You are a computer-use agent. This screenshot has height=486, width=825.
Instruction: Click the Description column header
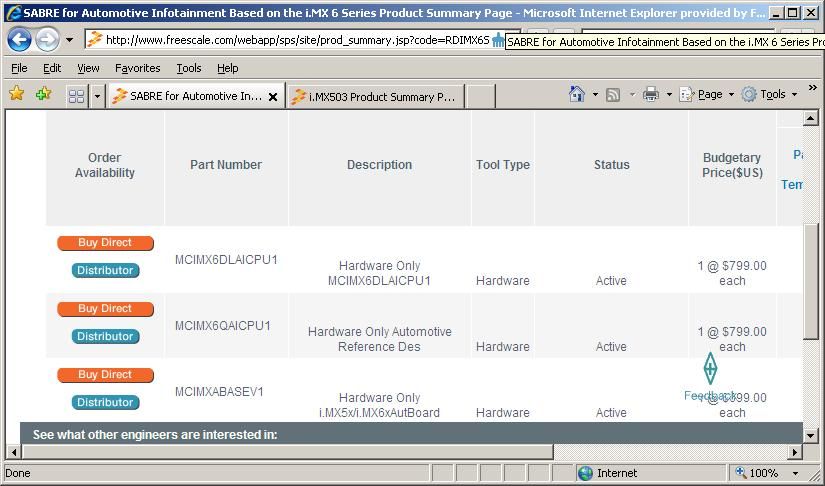[x=379, y=165]
